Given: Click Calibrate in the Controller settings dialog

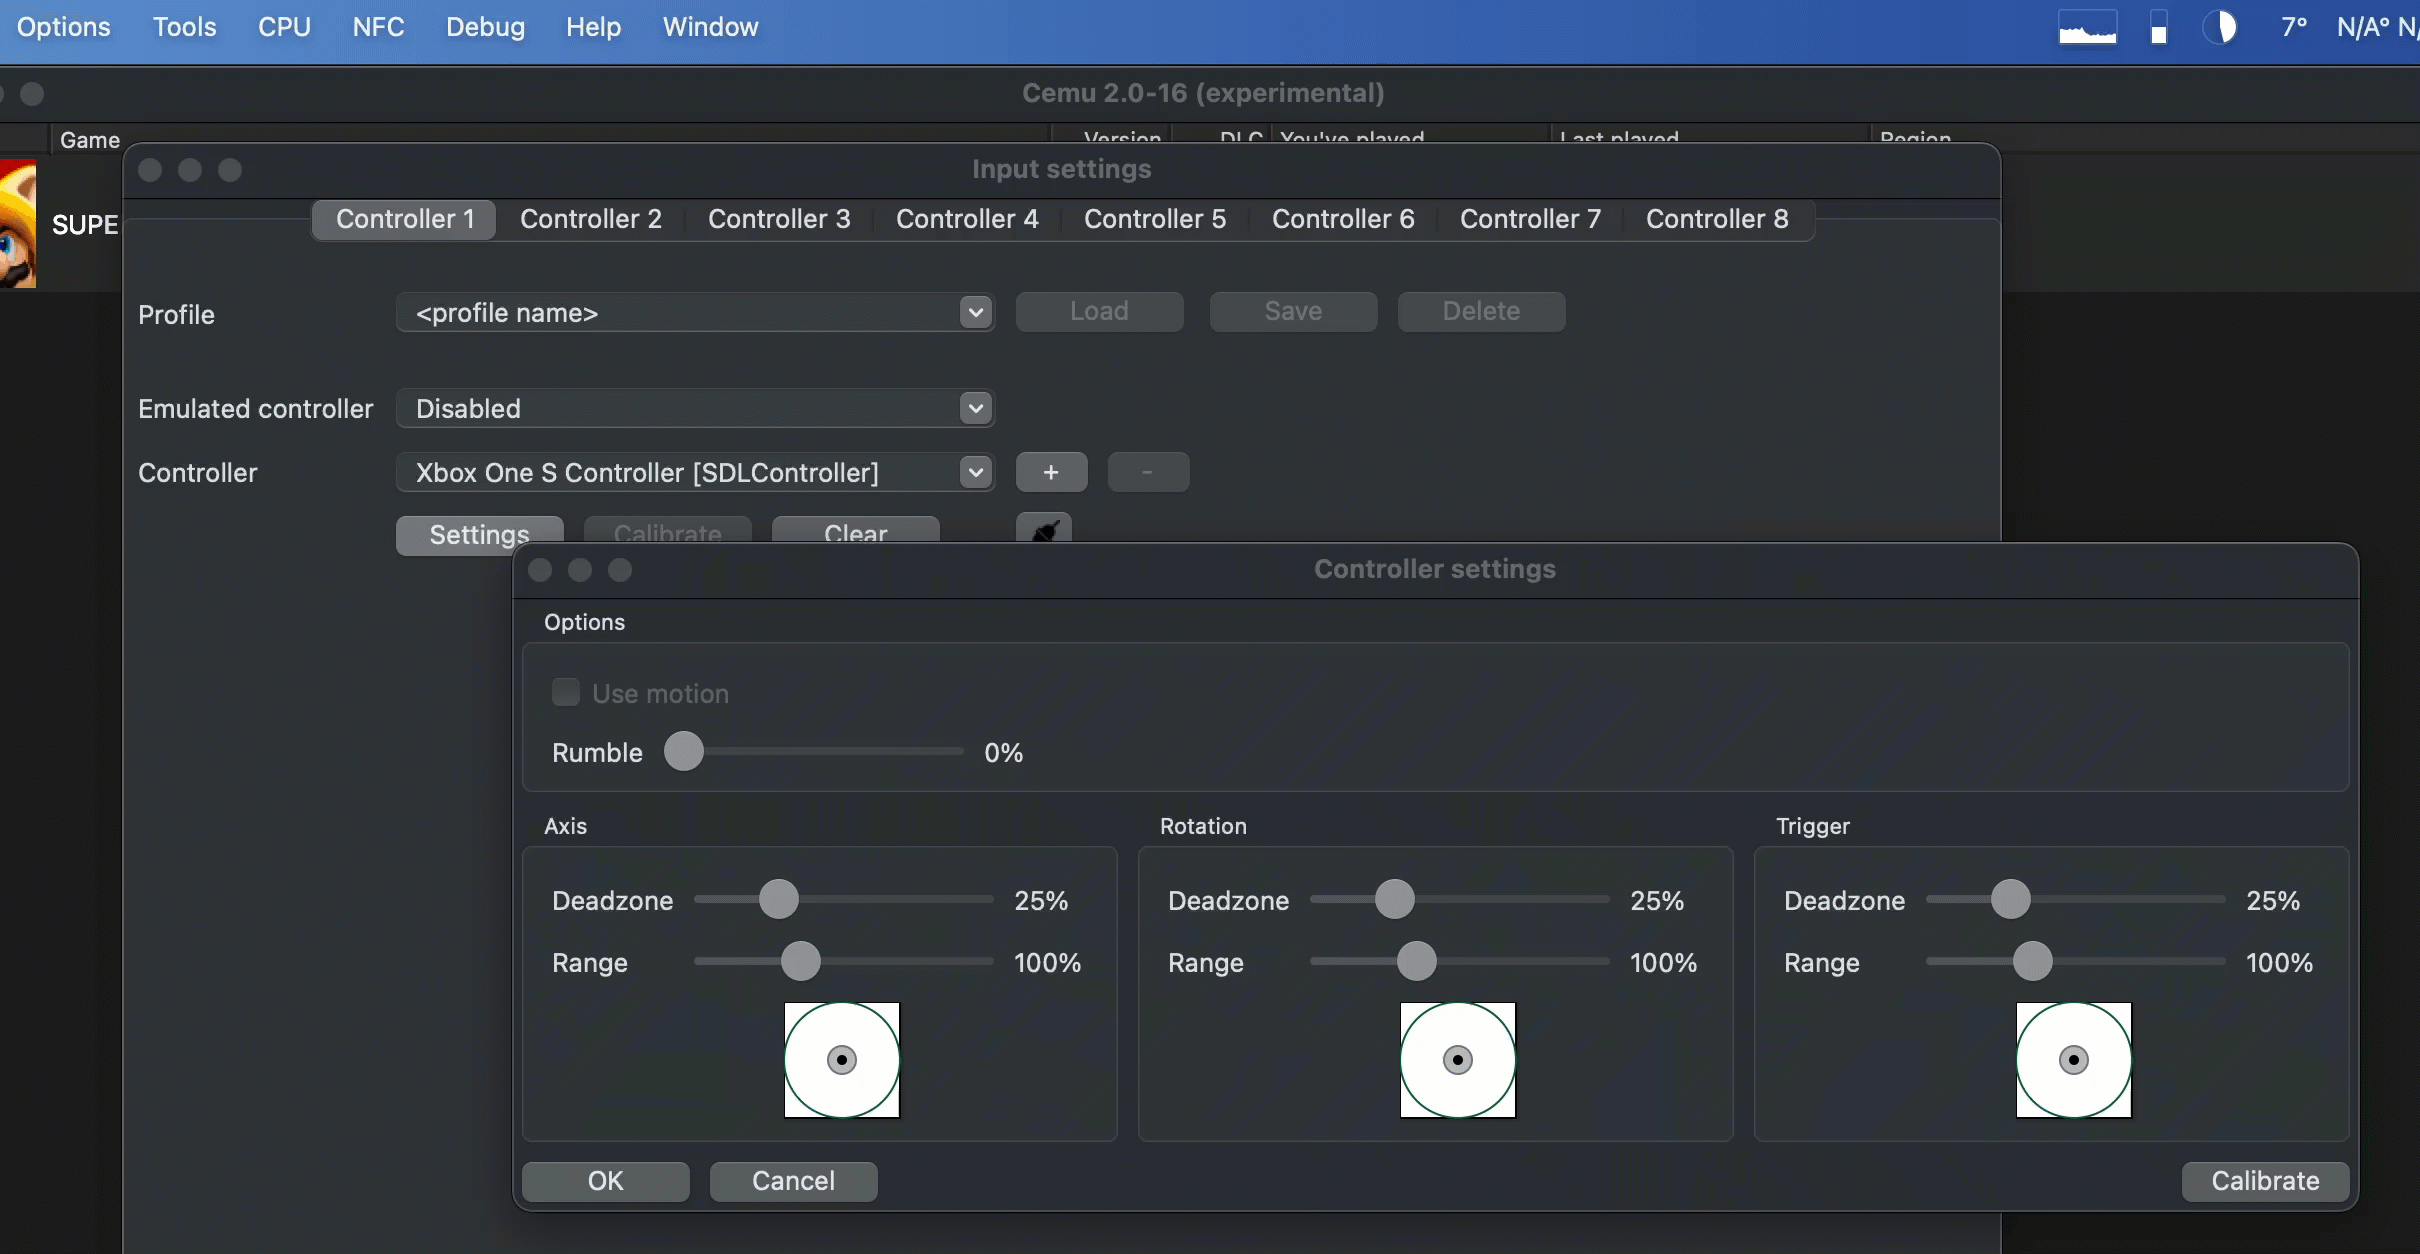Looking at the screenshot, I should (2265, 1181).
